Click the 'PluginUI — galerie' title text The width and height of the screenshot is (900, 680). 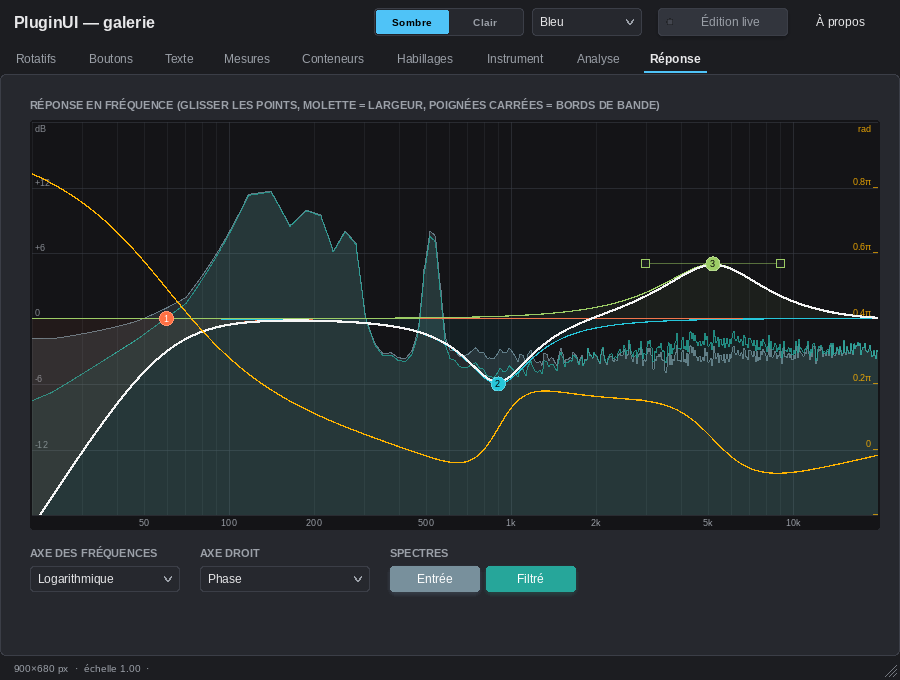[84, 22]
